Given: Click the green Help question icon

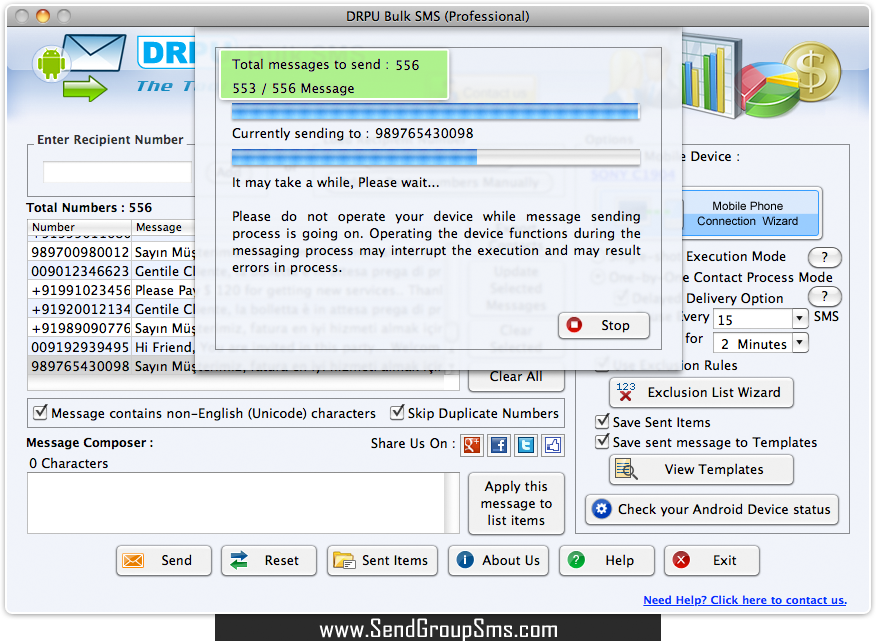Looking at the screenshot, I should (576, 559).
